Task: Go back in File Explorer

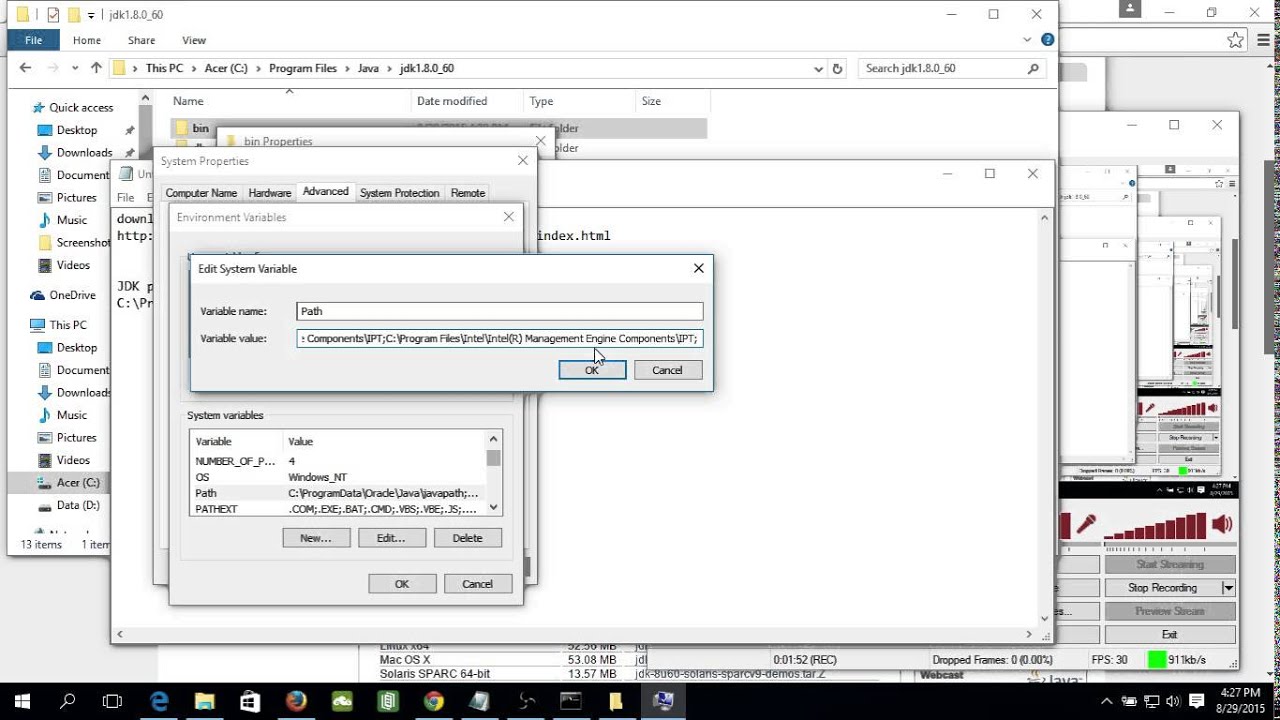Action: pos(26,68)
